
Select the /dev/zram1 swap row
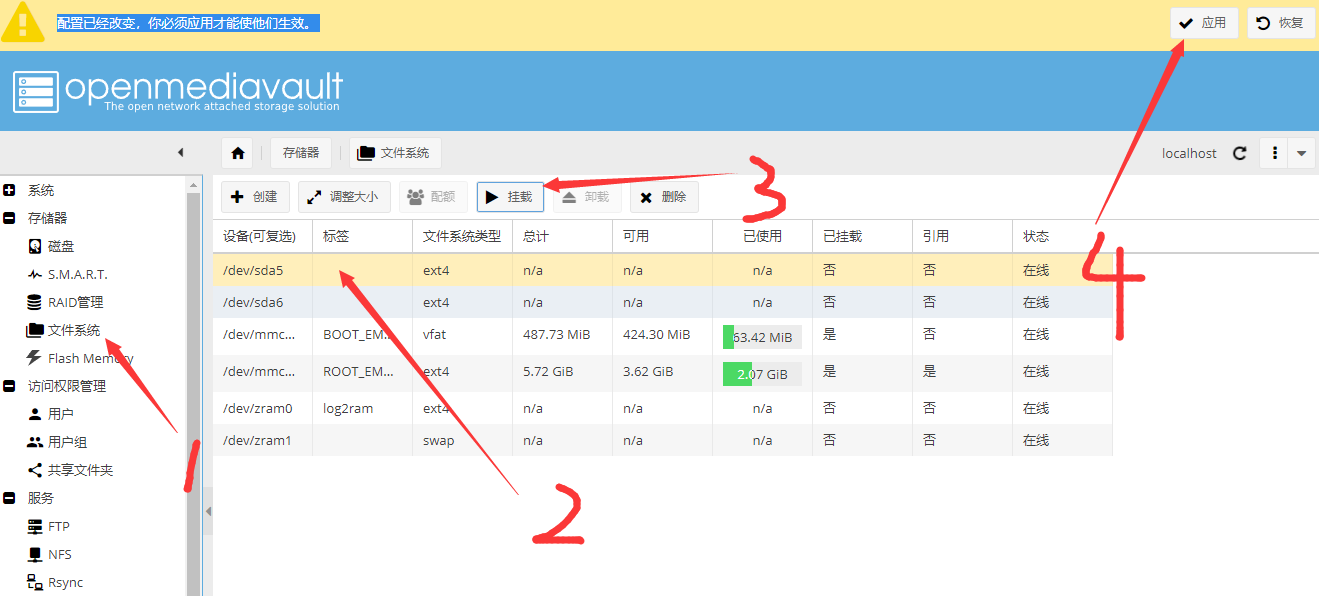point(662,440)
